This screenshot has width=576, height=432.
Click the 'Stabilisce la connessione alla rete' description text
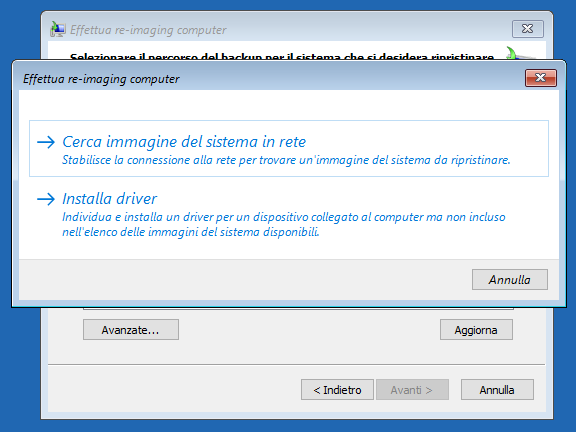[286, 160]
